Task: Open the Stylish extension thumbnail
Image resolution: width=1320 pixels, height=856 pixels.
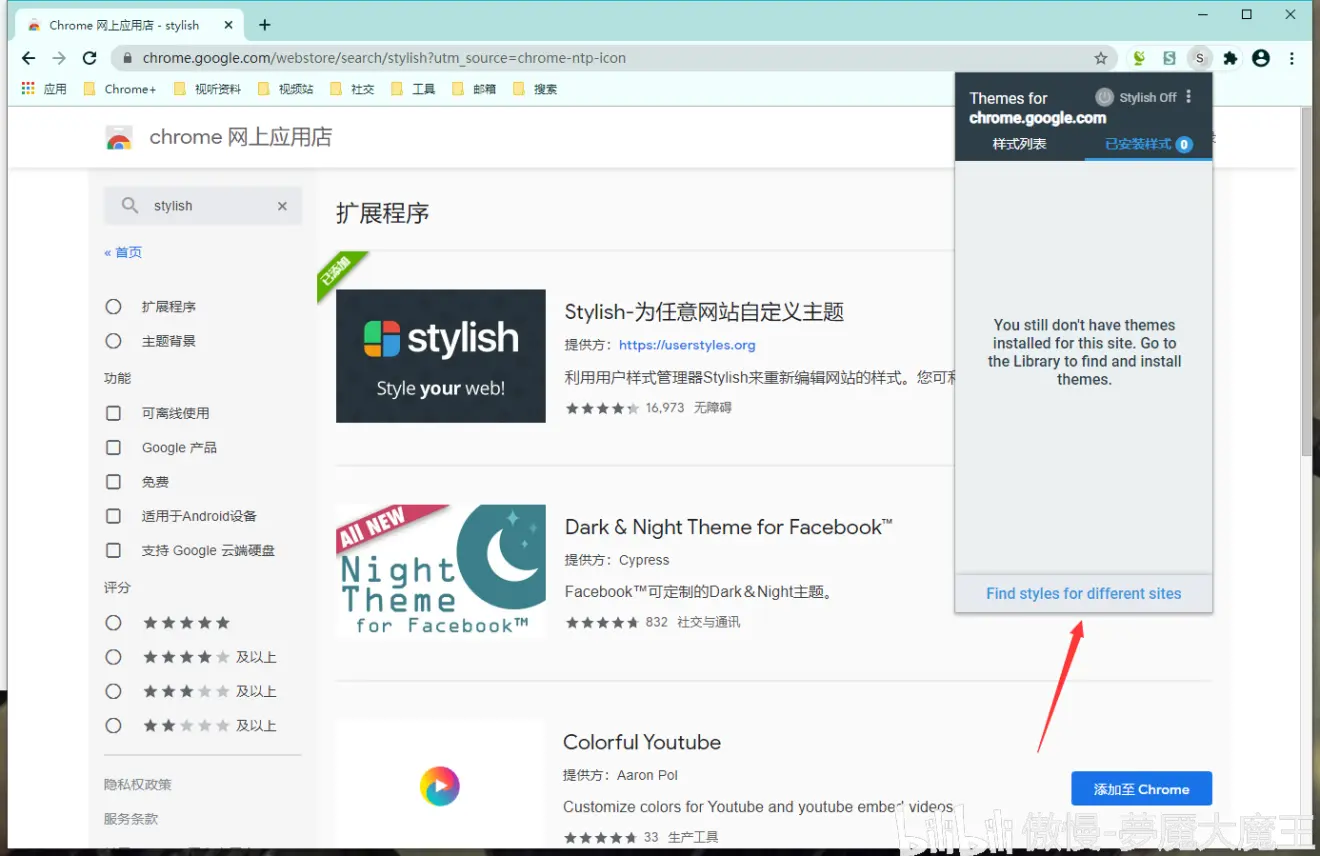Action: (441, 356)
